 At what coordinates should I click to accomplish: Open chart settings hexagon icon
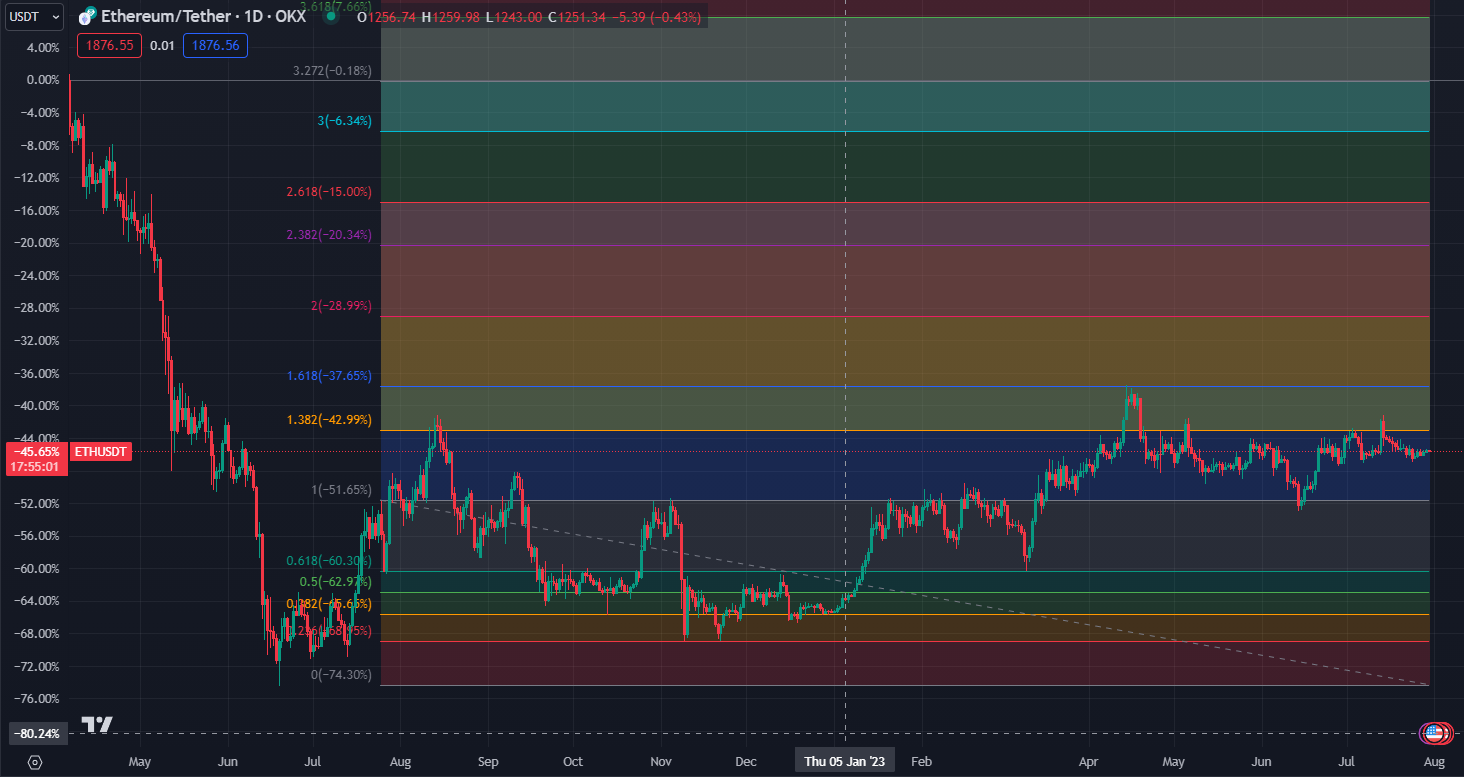[x=35, y=762]
